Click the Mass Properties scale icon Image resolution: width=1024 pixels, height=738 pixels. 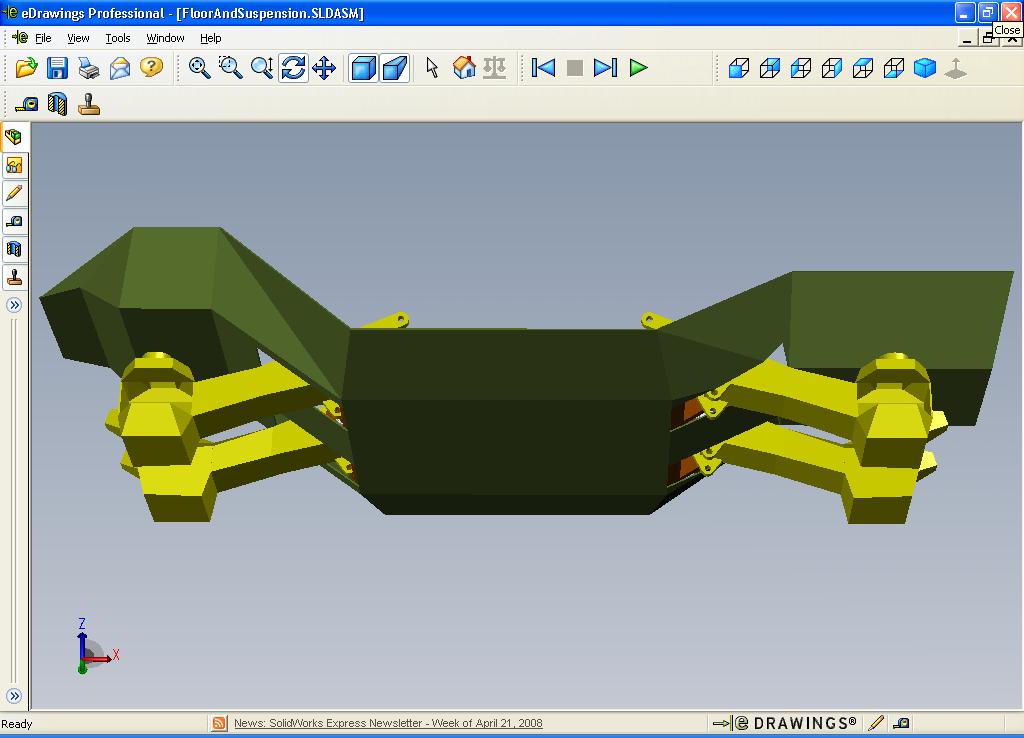click(494, 68)
